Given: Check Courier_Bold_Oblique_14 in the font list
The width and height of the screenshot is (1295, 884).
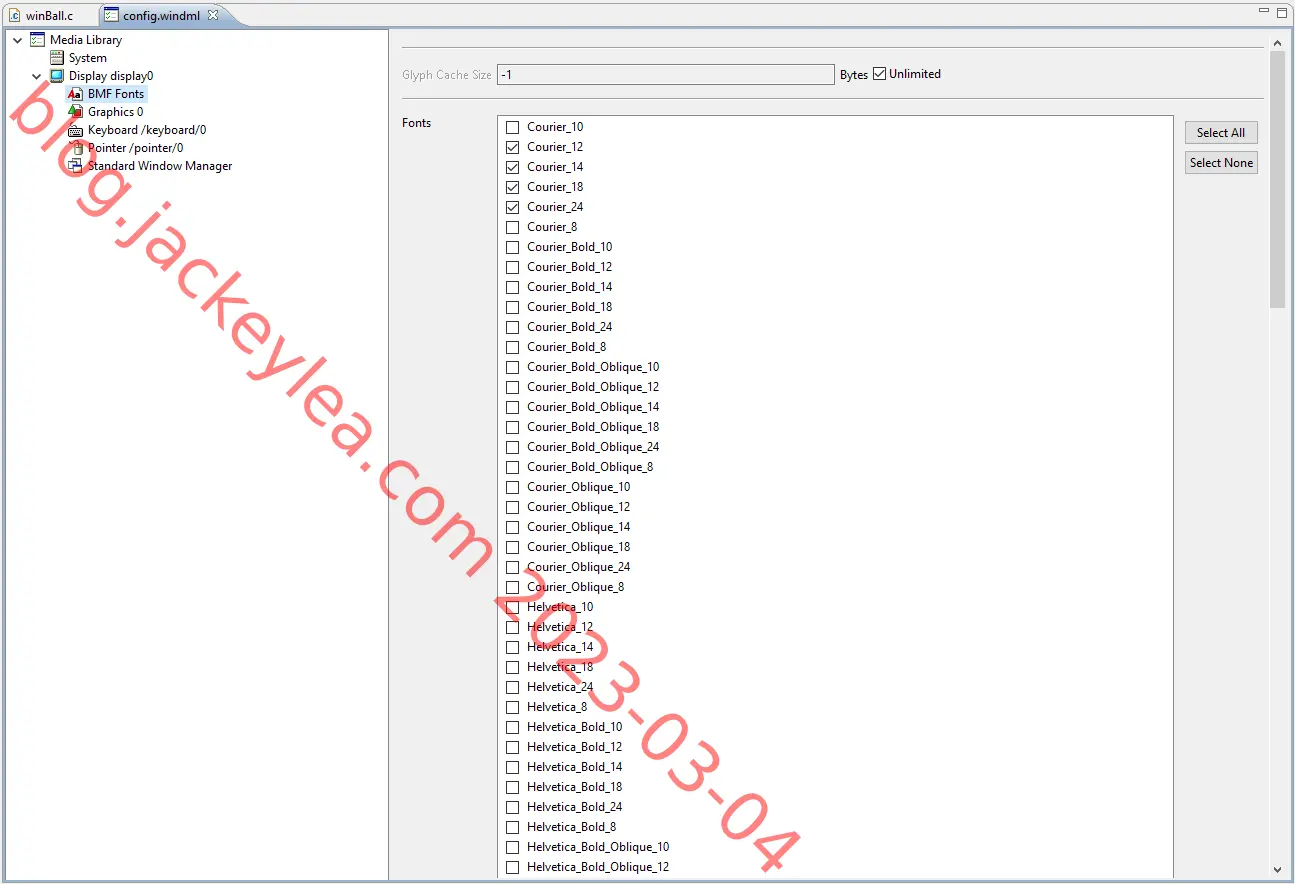Looking at the screenshot, I should 513,407.
